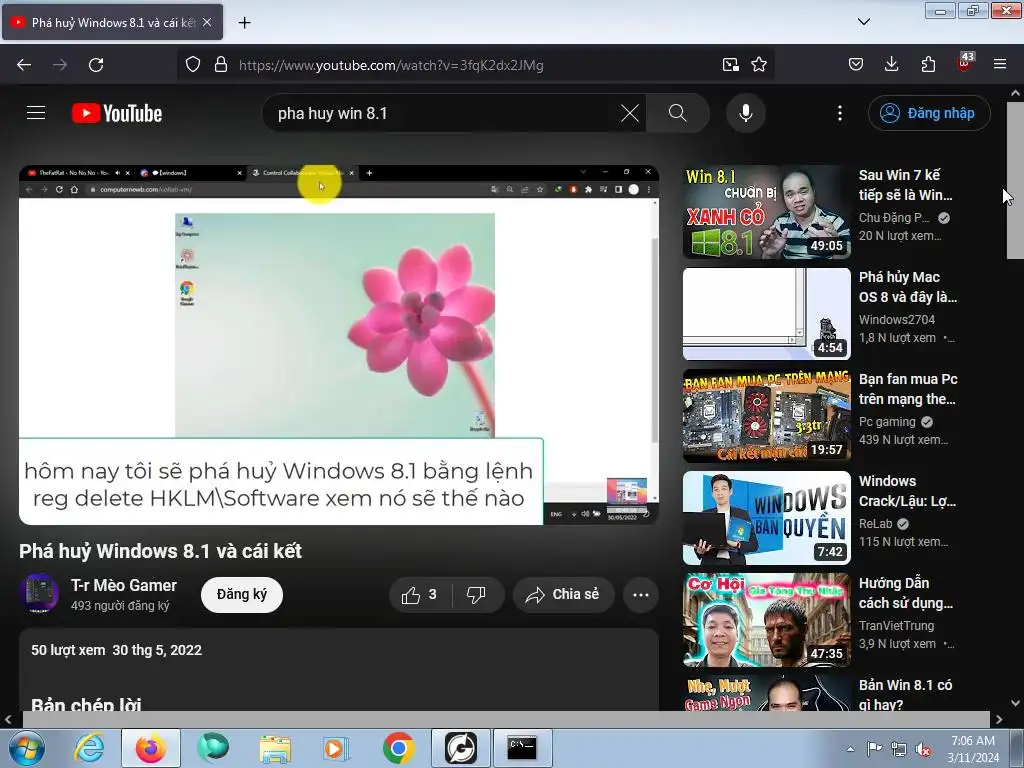The height and width of the screenshot is (768, 1024).
Task: Like the video
Action: [x=420, y=595]
